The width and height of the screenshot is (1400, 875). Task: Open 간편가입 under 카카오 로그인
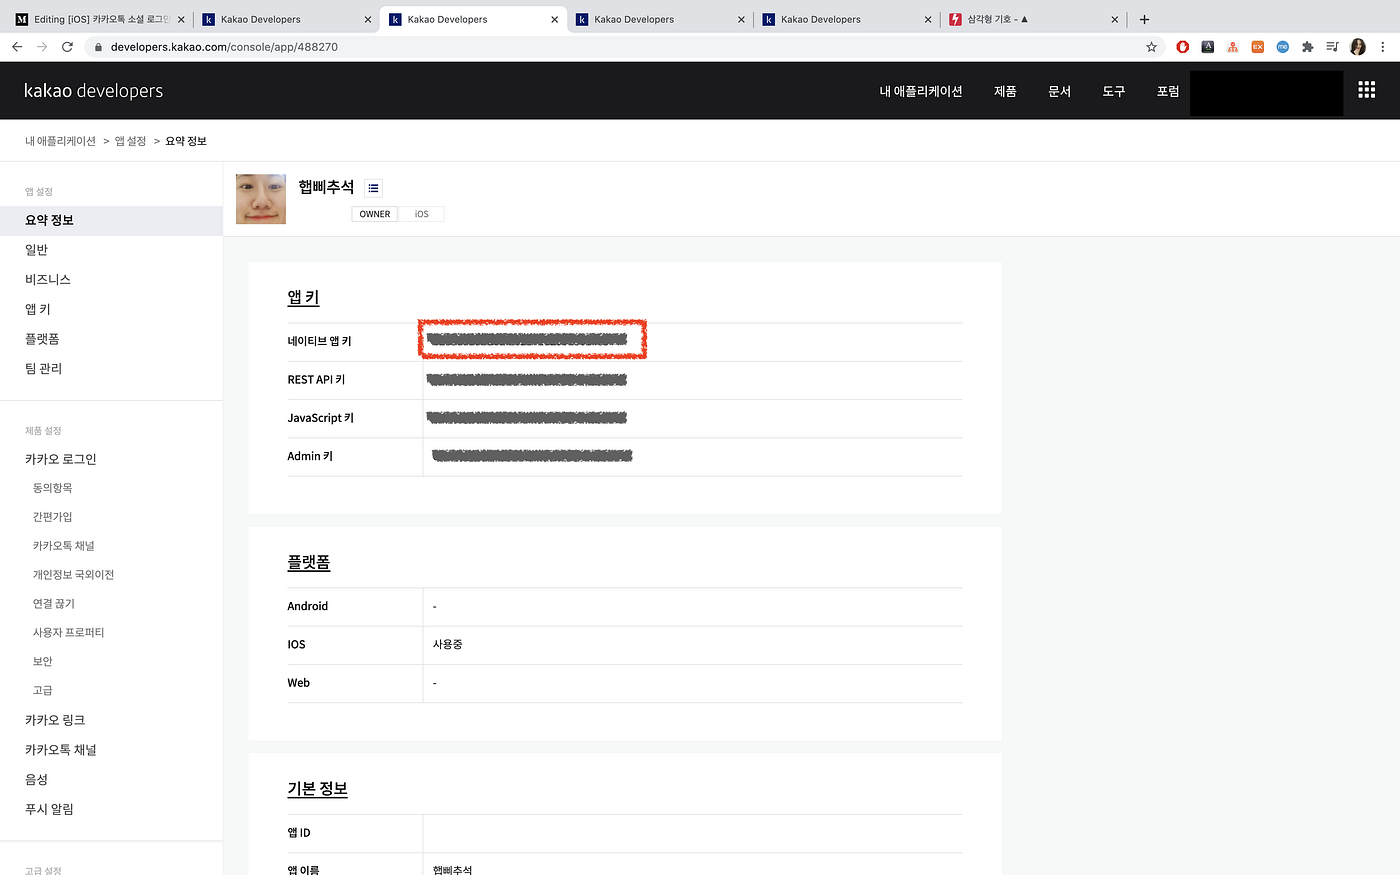point(53,517)
